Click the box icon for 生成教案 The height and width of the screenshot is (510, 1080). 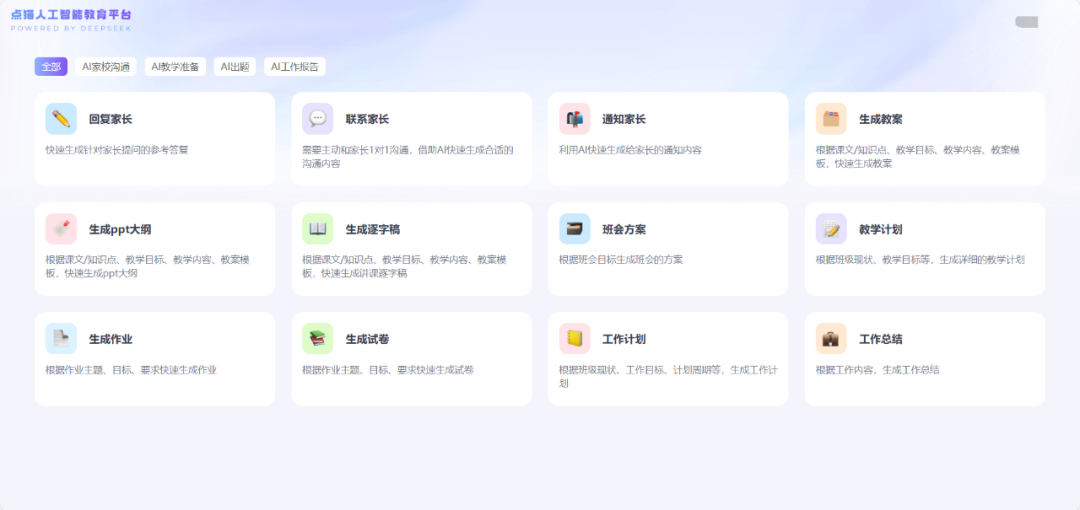pos(831,119)
